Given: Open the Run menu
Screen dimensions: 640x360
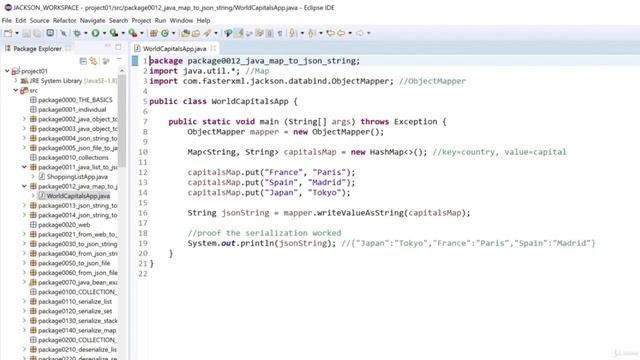Looking at the screenshot, I should point(160,20).
